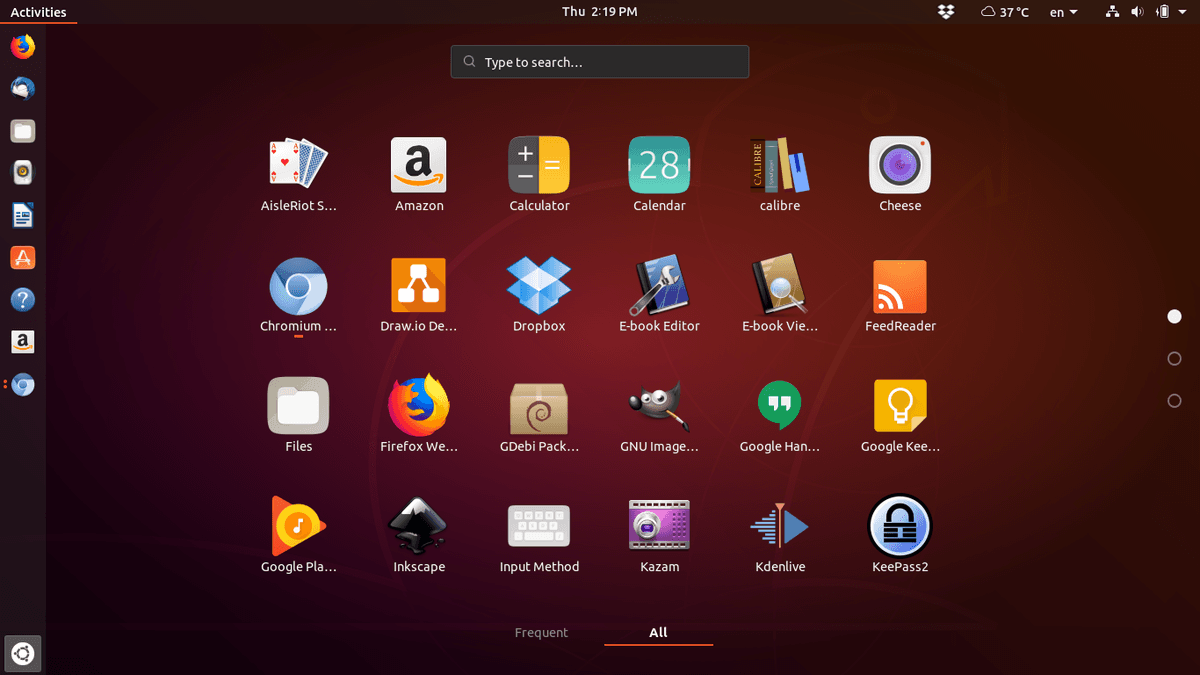Image resolution: width=1200 pixels, height=675 pixels.
Task: Click the Amazon icon in the dock
Action: [x=22, y=342]
